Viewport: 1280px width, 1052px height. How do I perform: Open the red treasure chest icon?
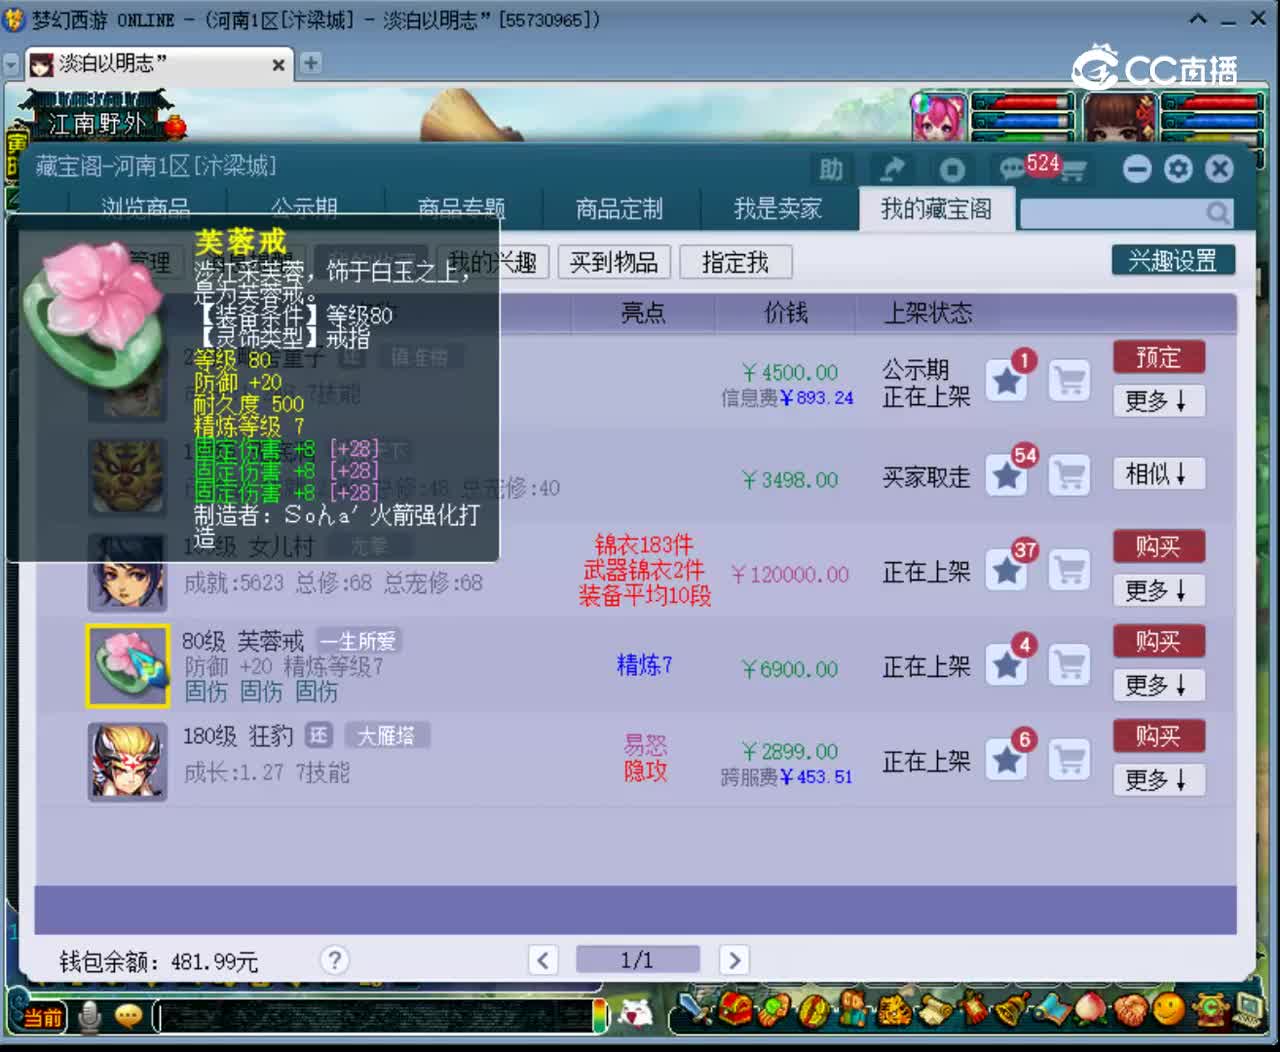(734, 1008)
